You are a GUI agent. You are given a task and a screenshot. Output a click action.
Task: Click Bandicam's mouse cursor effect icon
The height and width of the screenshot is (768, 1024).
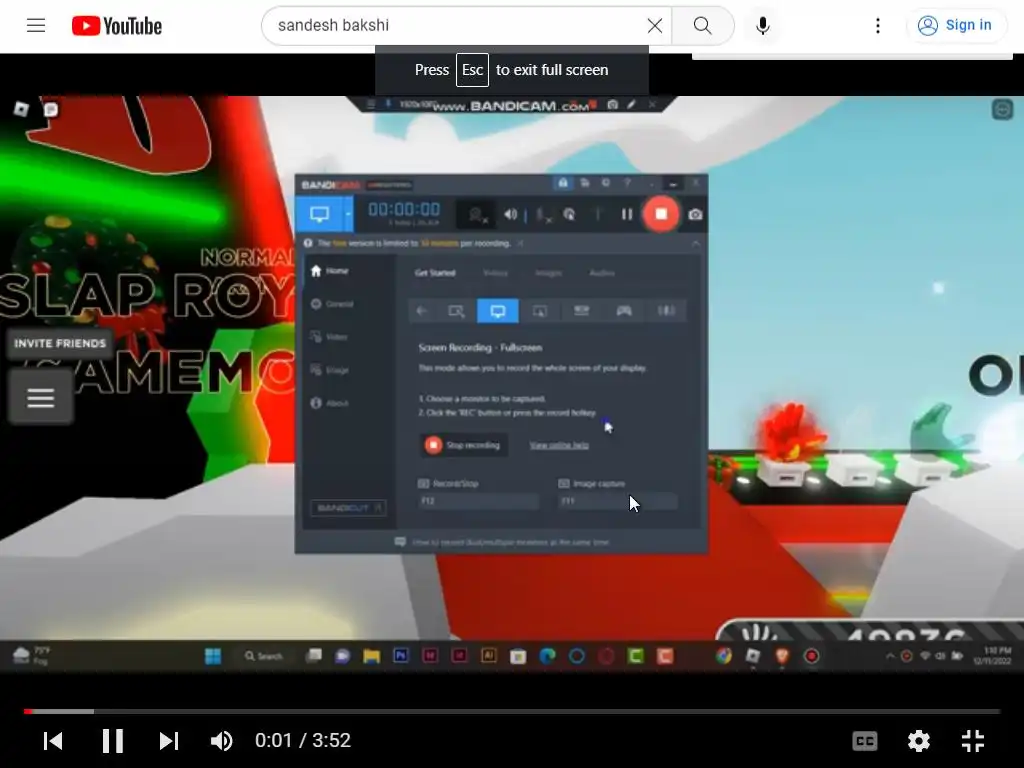(569, 214)
